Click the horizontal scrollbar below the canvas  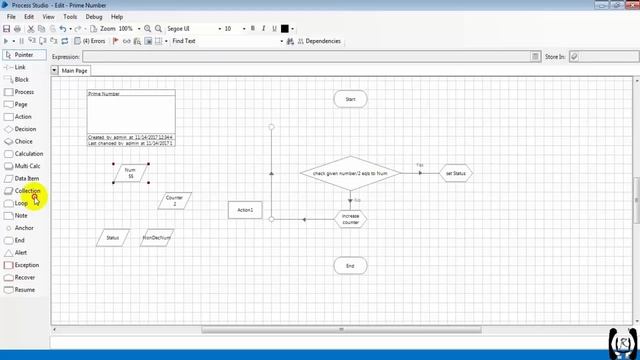[341, 329]
